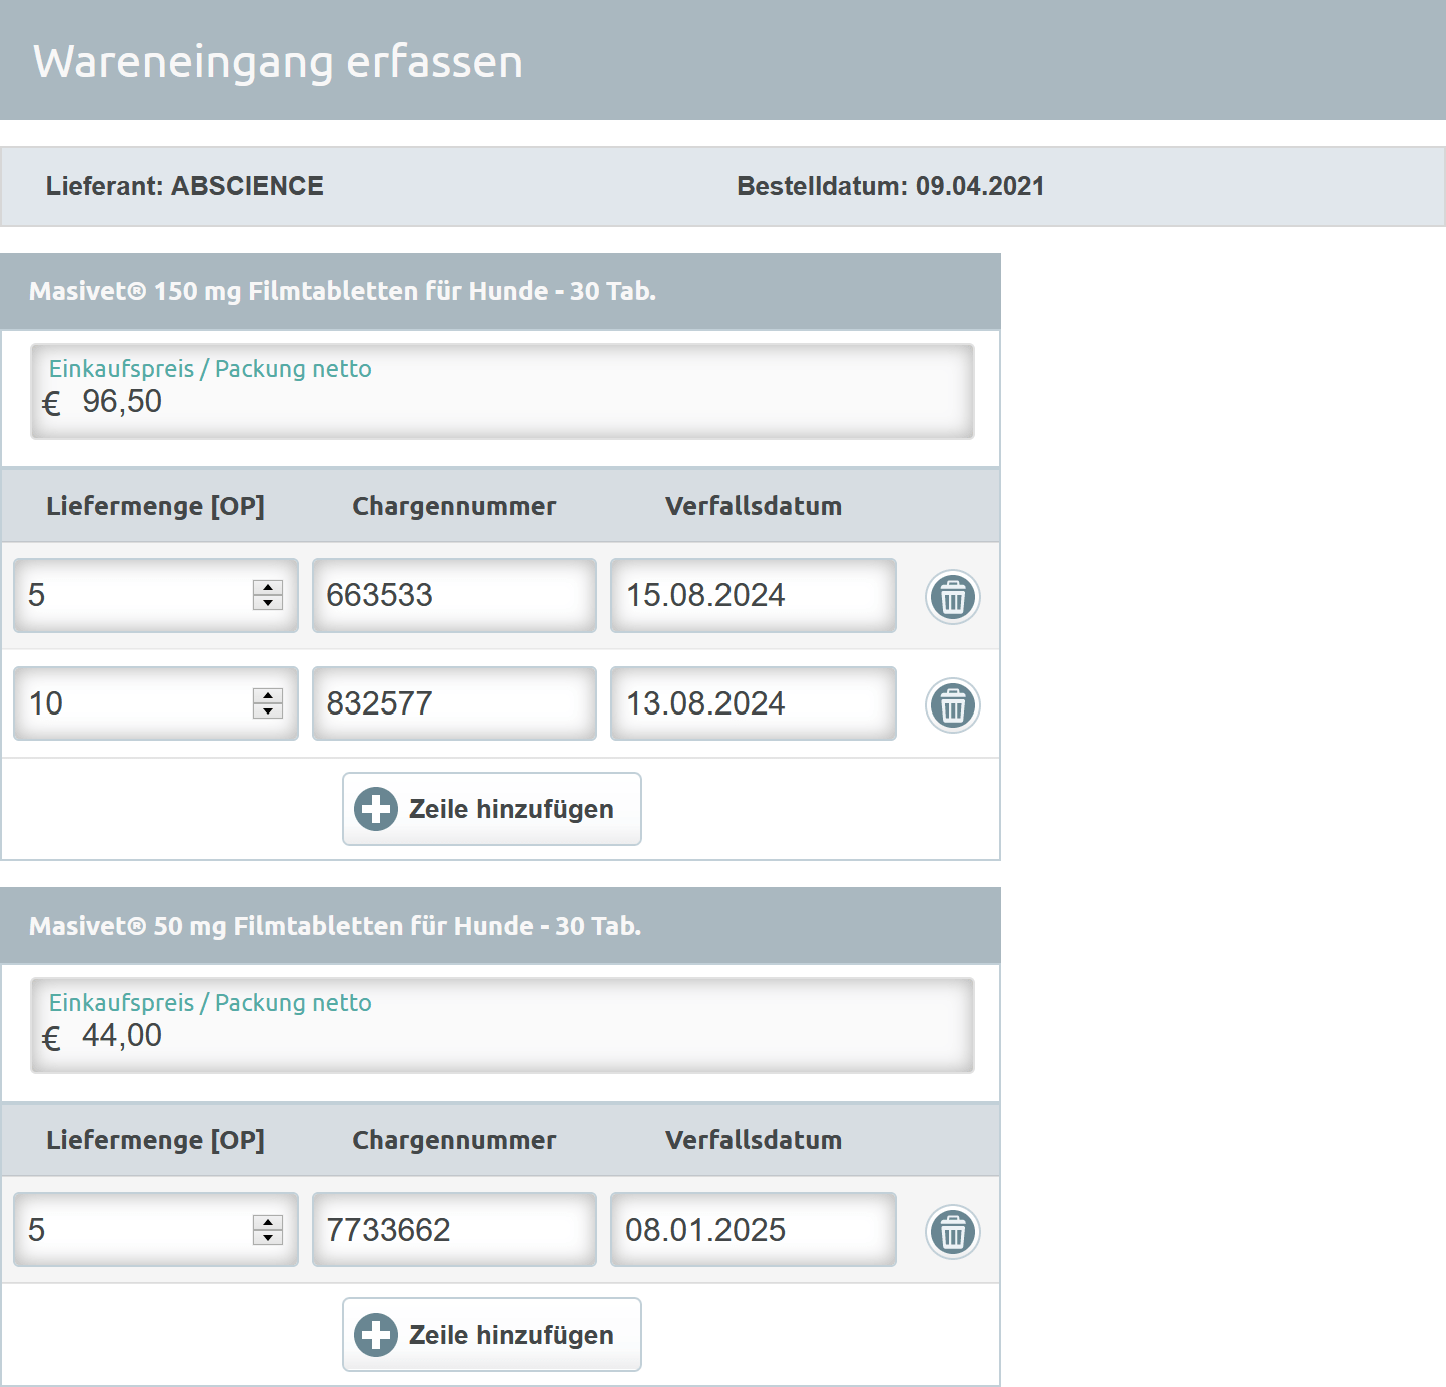The image size is (1446, 1387).
Task: Select Masivet 50 mg product header
Action: point(500,925)
